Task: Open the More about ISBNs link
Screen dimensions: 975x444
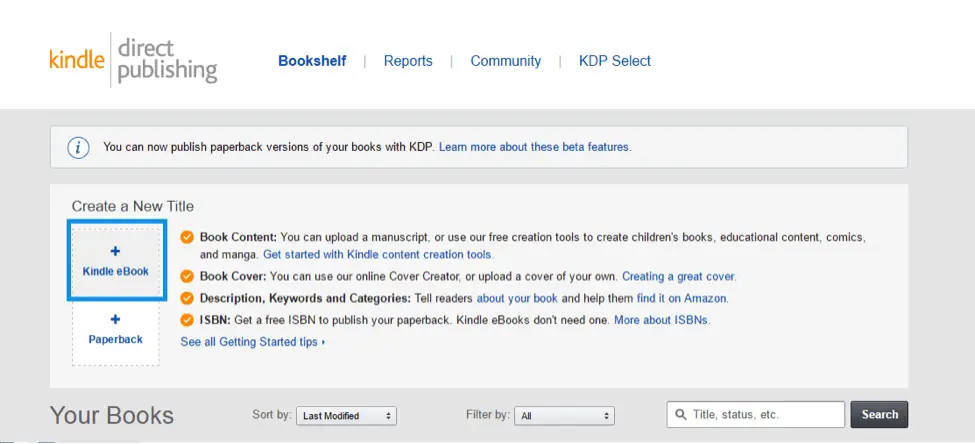Action: tap(662, 320)
